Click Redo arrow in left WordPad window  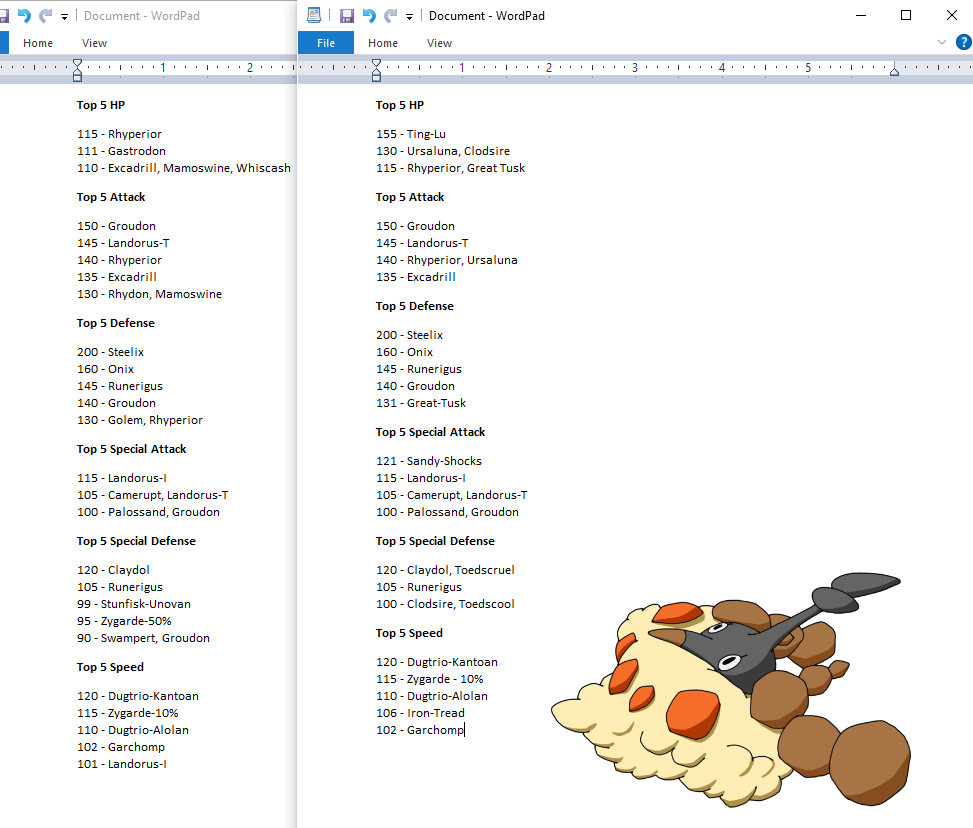pos(45,16)
